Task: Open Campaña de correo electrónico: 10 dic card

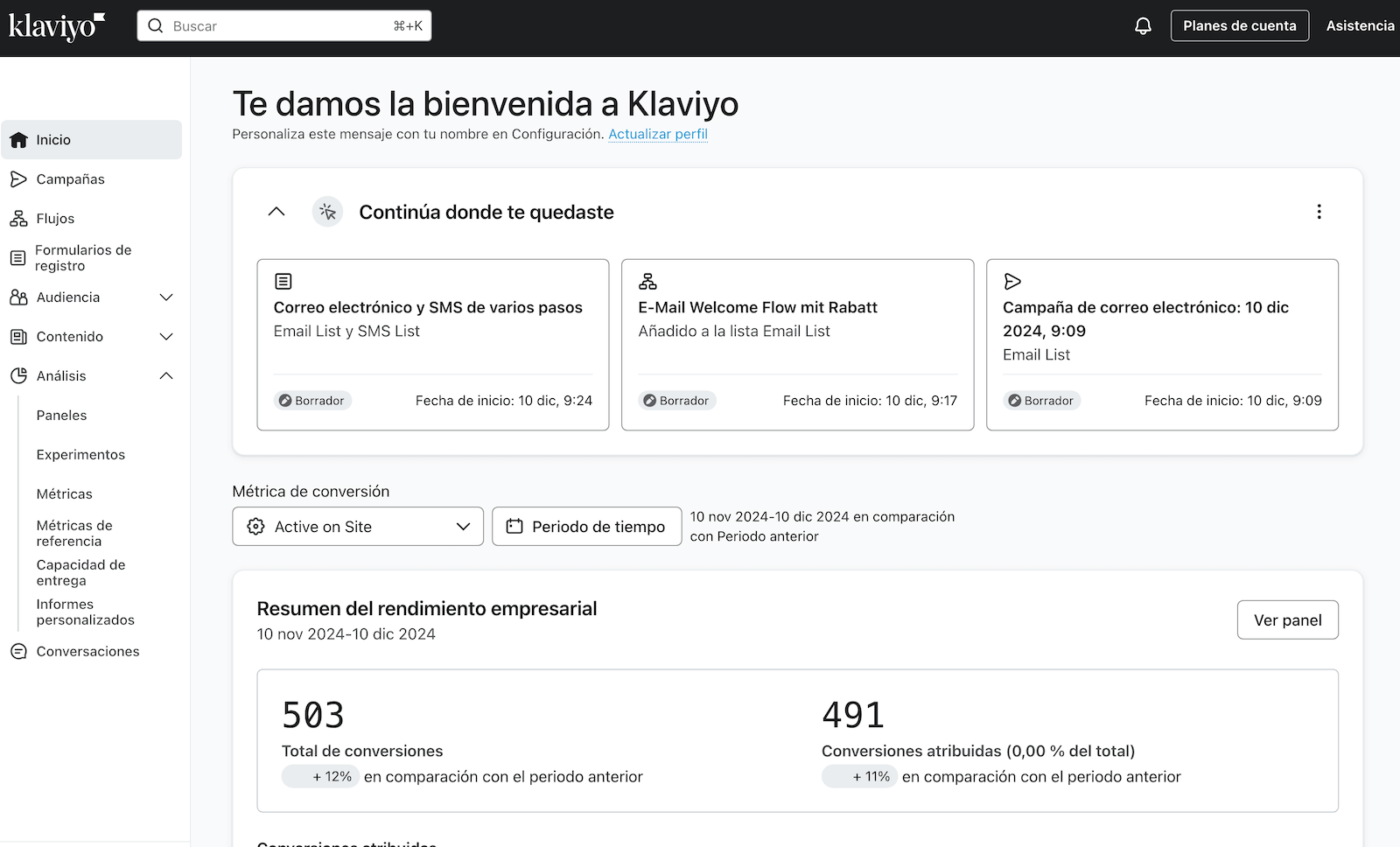Action: [x=1162, y=345]
